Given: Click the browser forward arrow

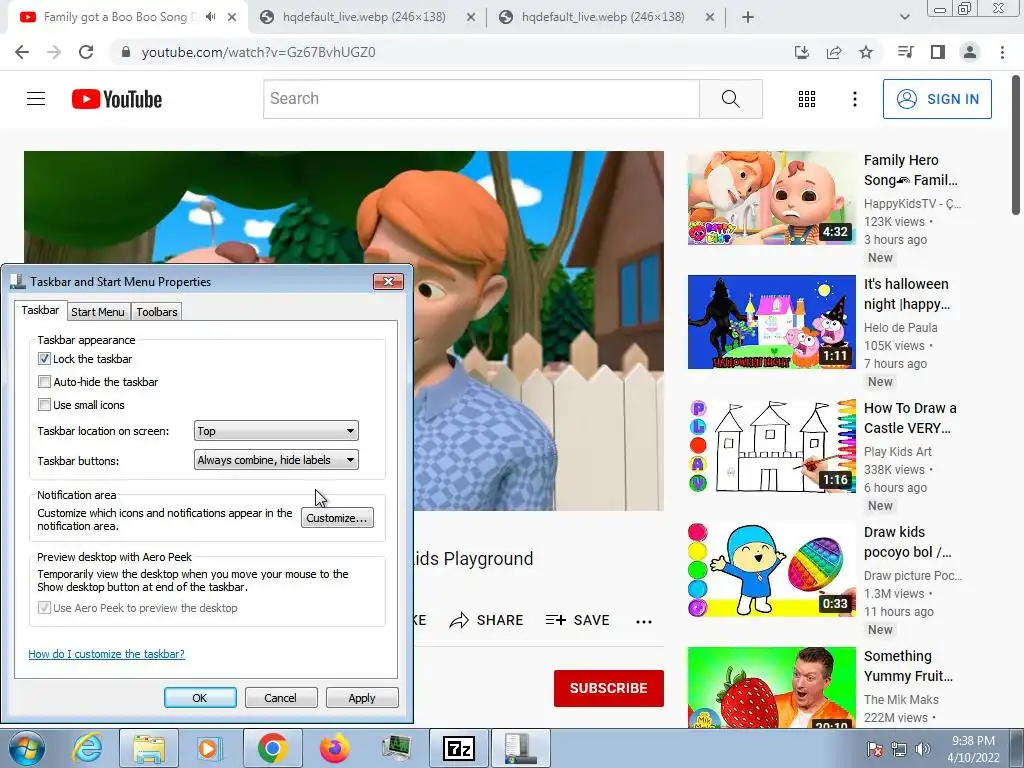Looking at the screenshot, I should 54,52.
